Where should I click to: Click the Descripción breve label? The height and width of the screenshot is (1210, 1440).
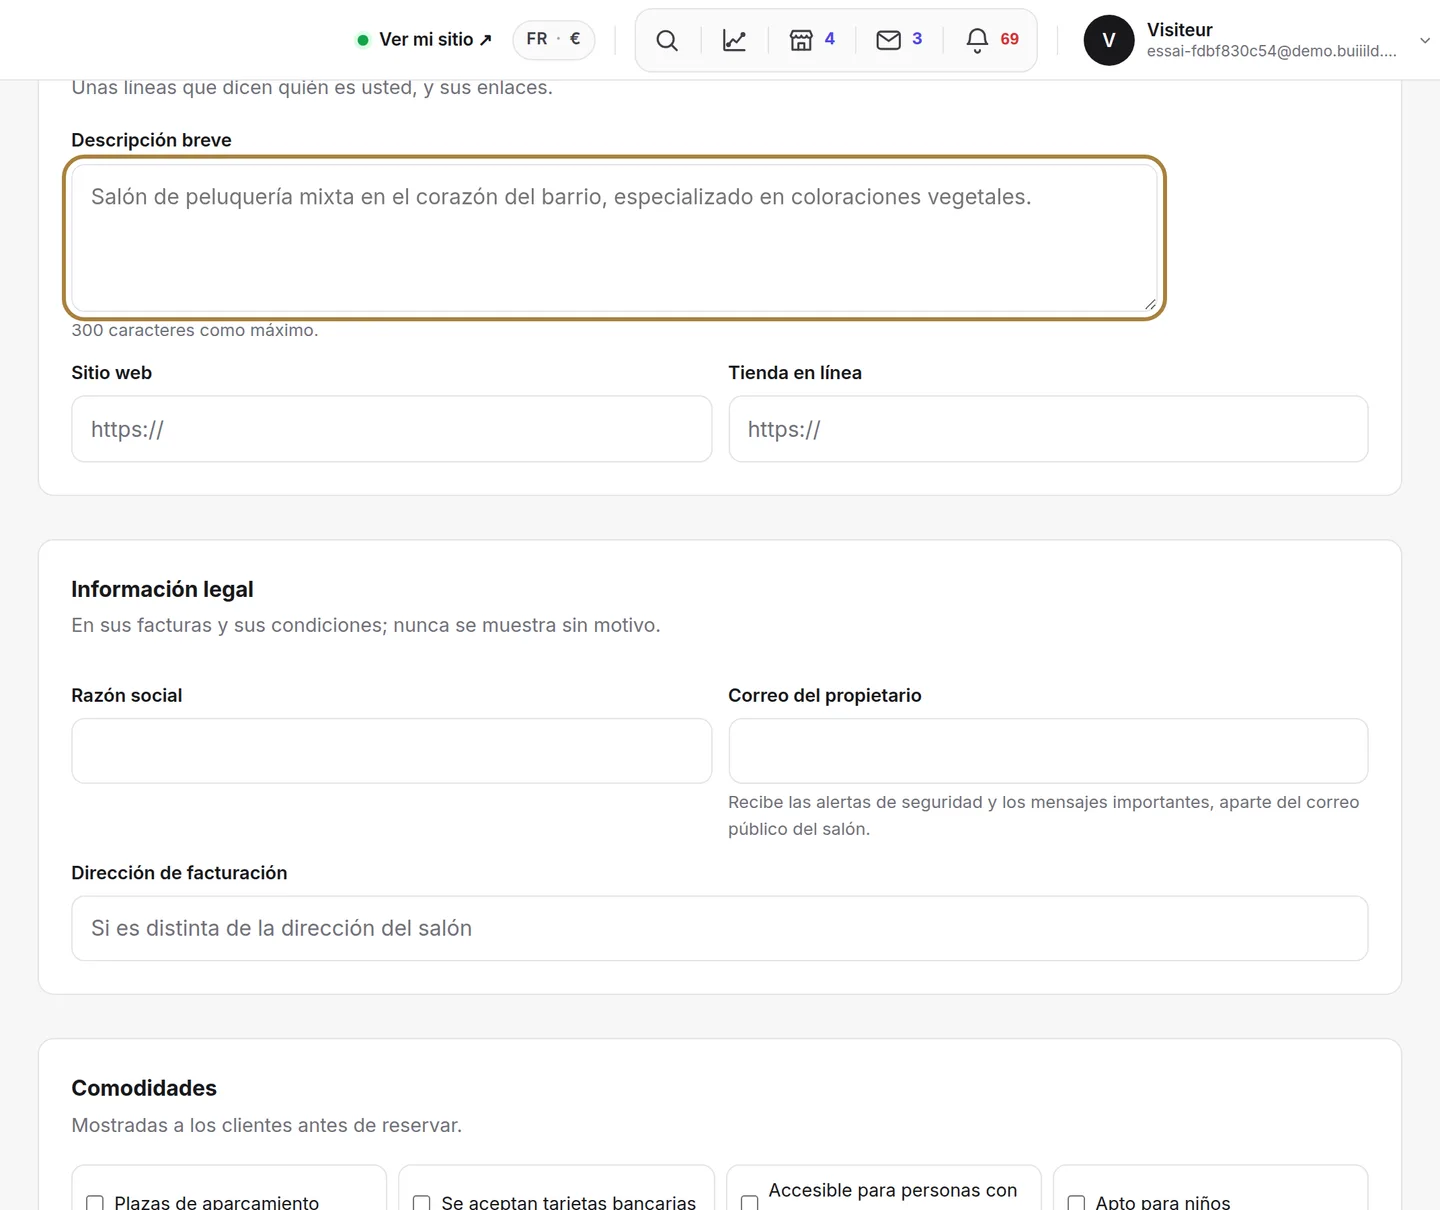tap(151, 140)
